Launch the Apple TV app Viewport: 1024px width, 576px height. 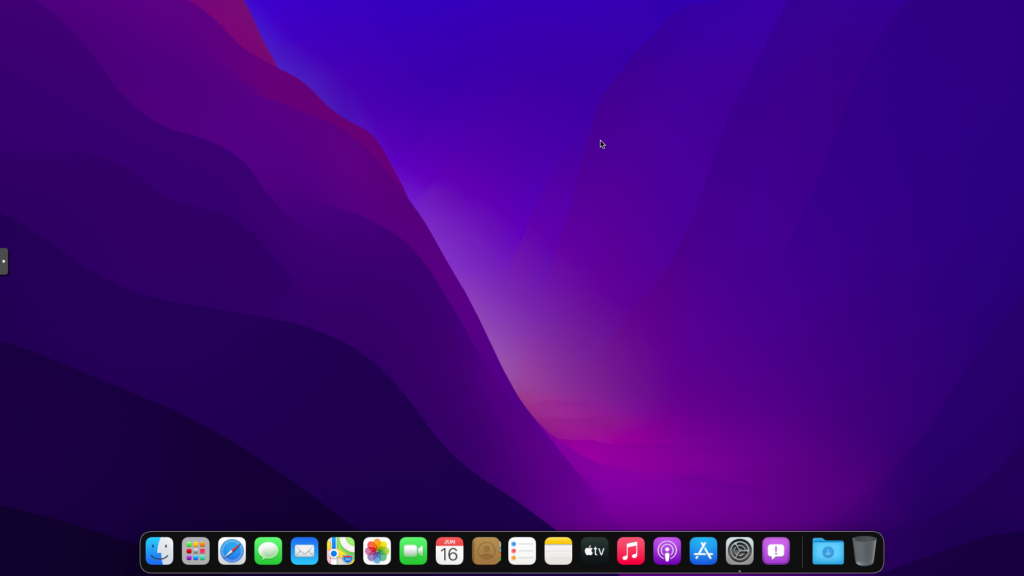point(595,551)
